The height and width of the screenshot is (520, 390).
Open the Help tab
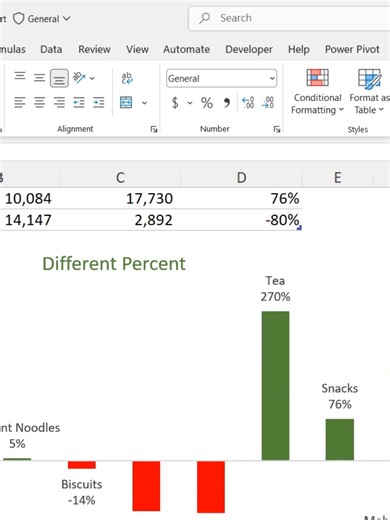[x=299, y=49]
